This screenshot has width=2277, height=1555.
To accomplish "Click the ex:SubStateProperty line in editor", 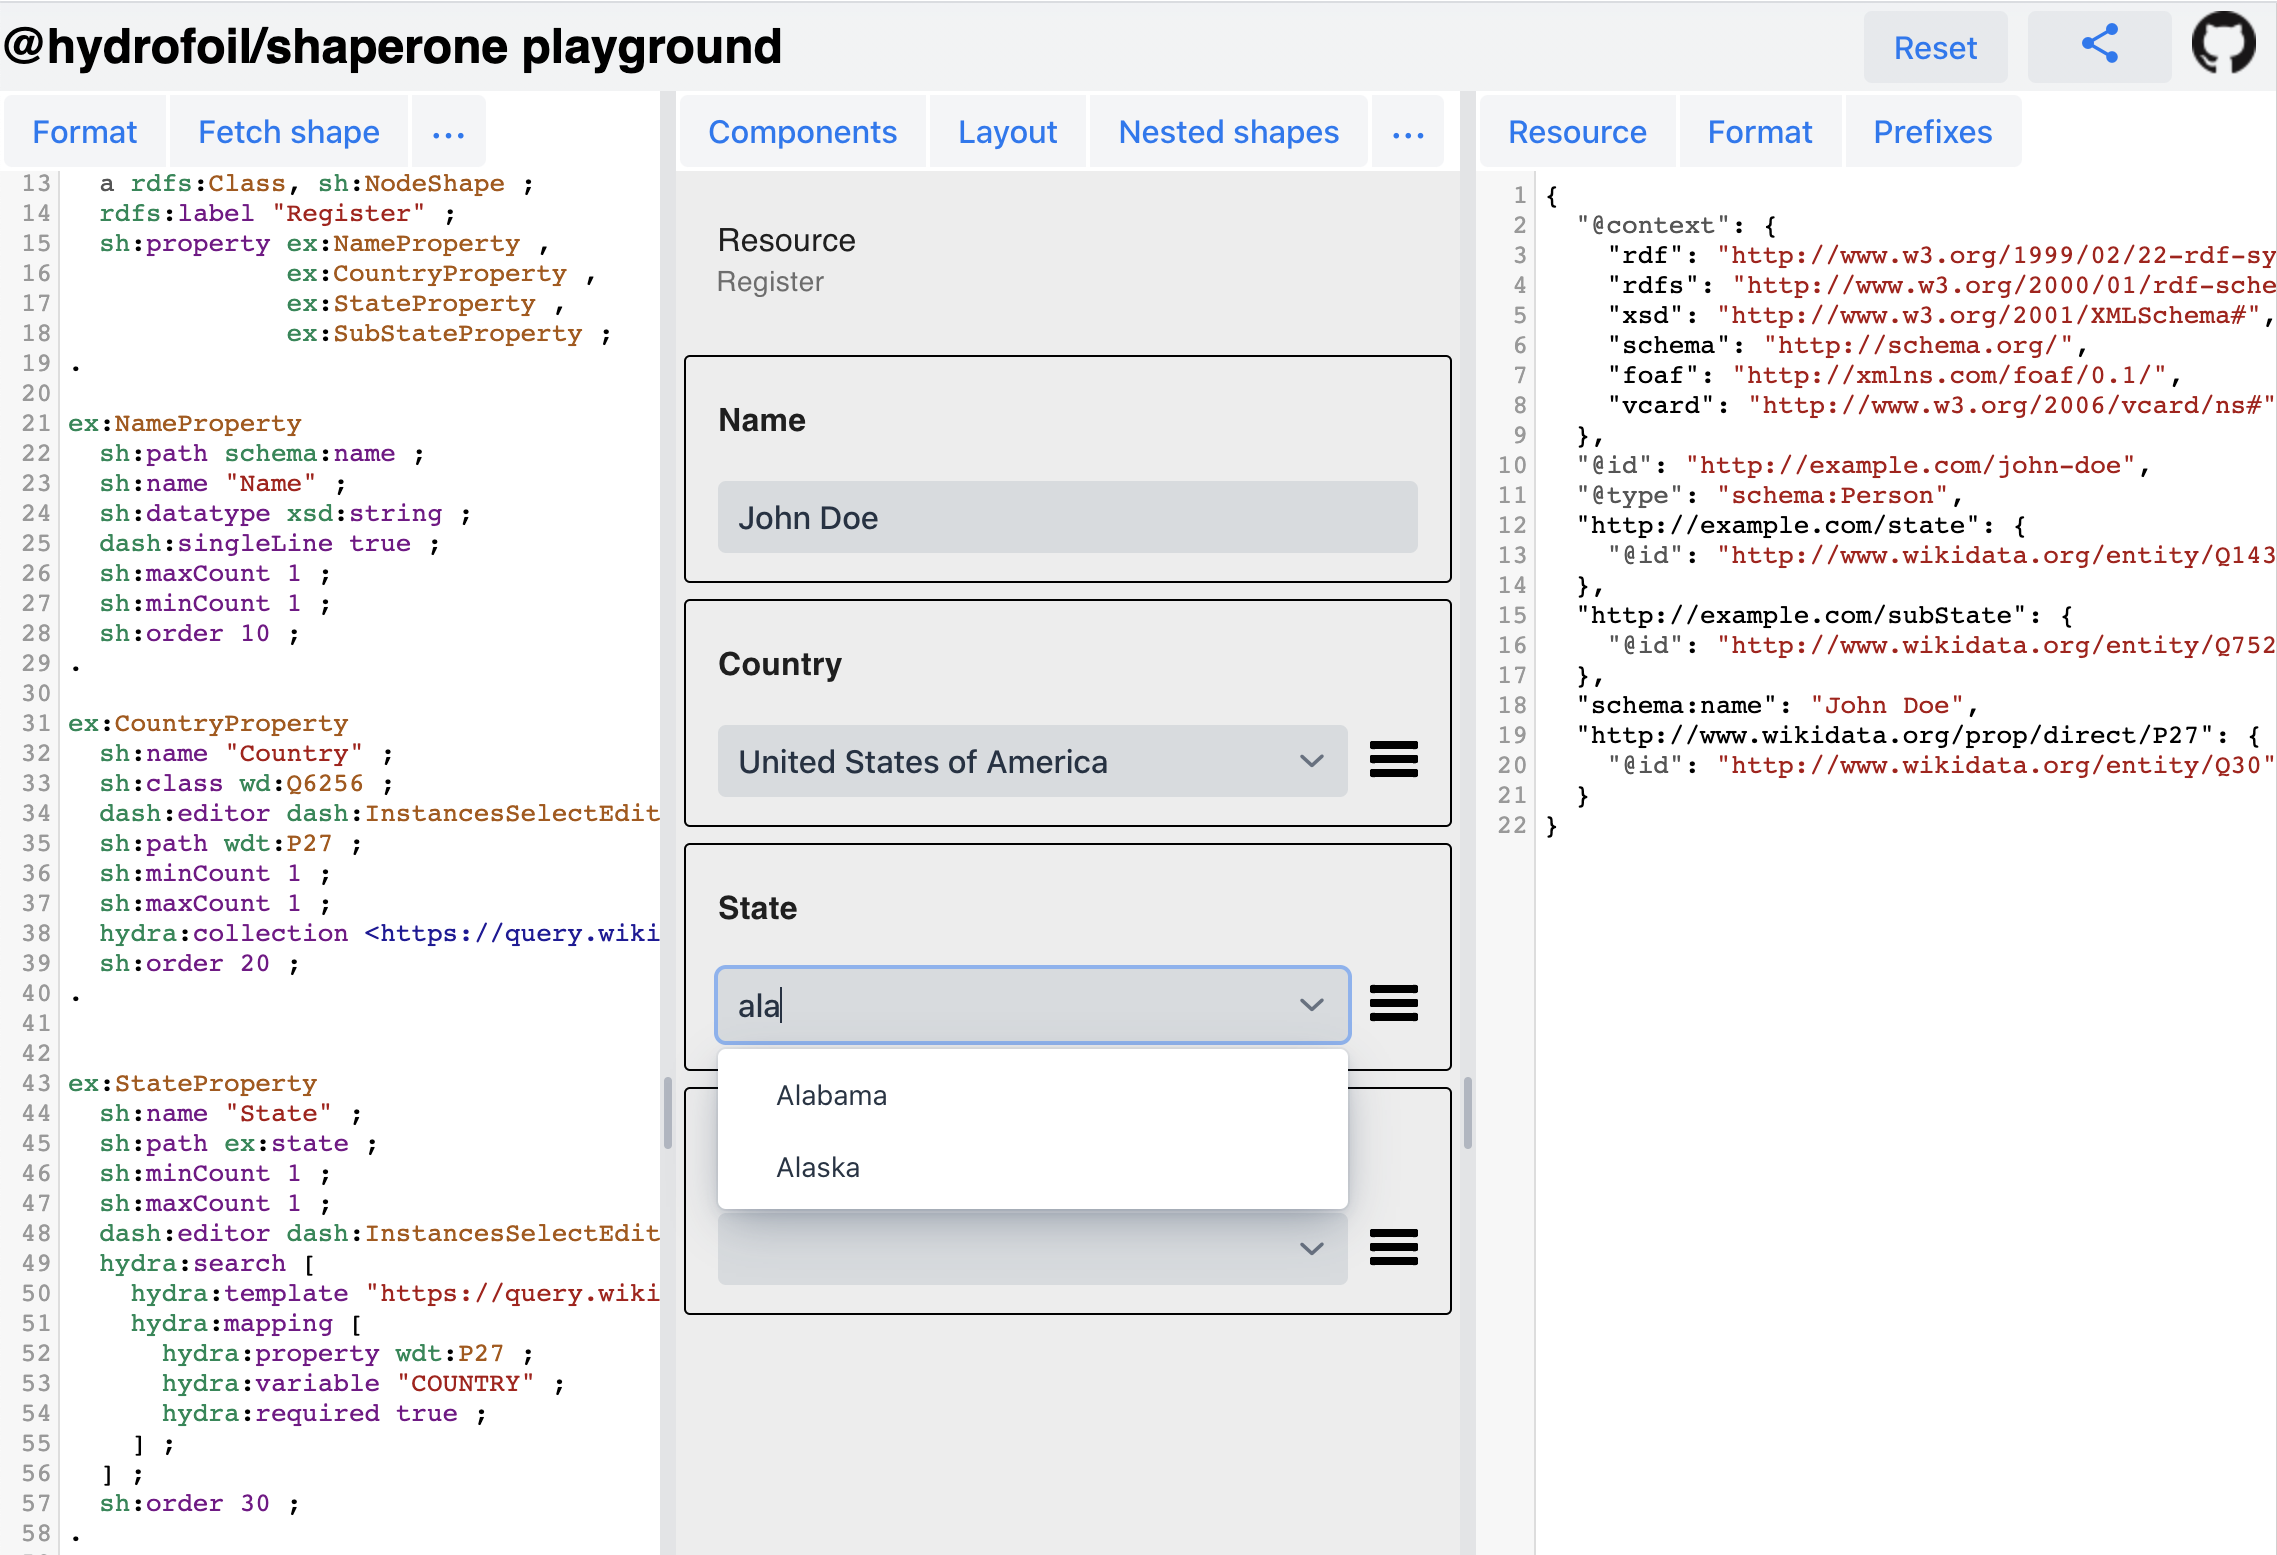I will point(448,333).
